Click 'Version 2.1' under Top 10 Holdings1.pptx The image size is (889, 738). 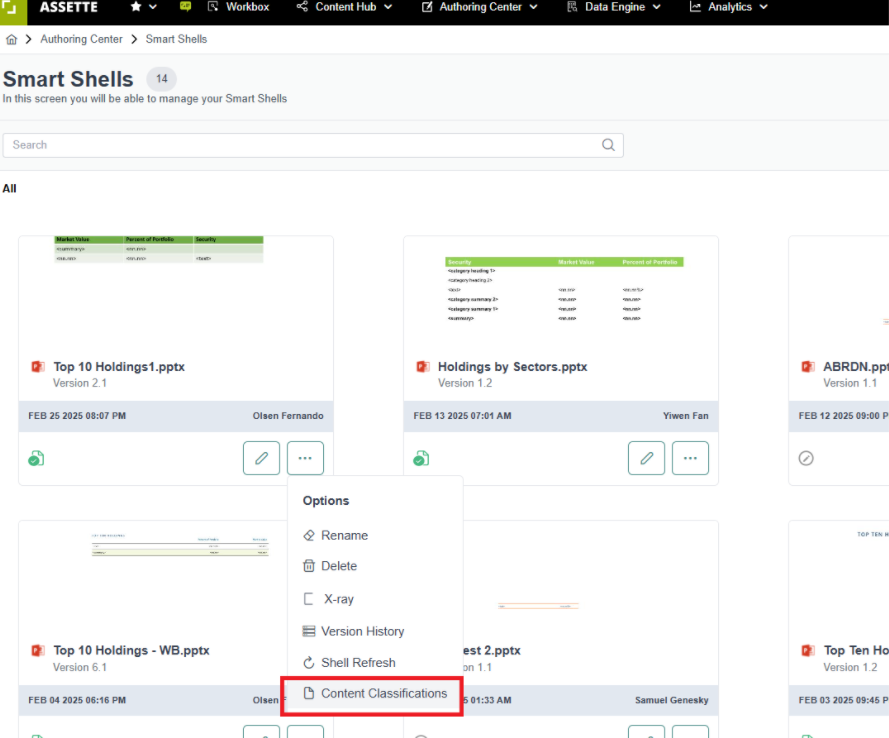point(80,383)
